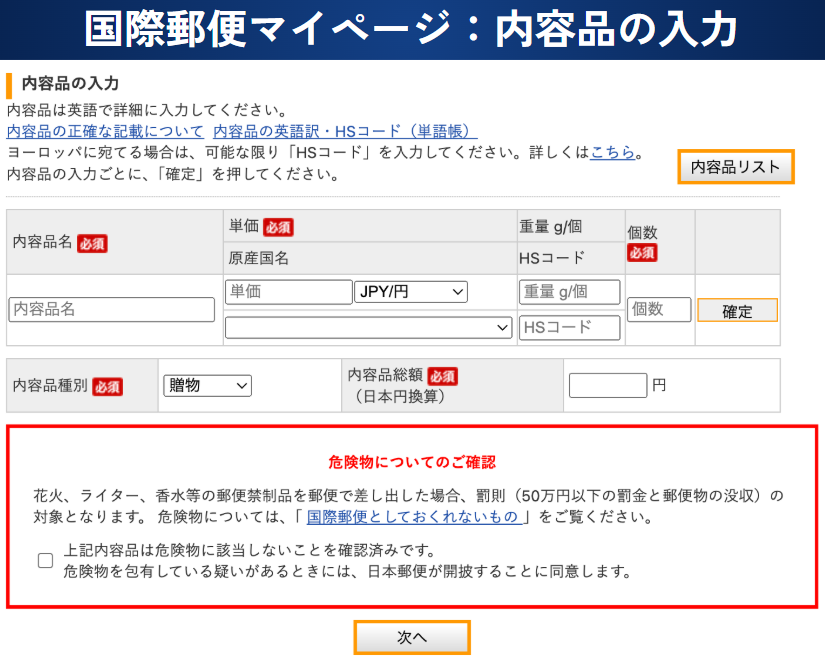This screenshot has height=661, width=825.
Task: Click the 内容品総額 total value field
Action: click(608, 385)
